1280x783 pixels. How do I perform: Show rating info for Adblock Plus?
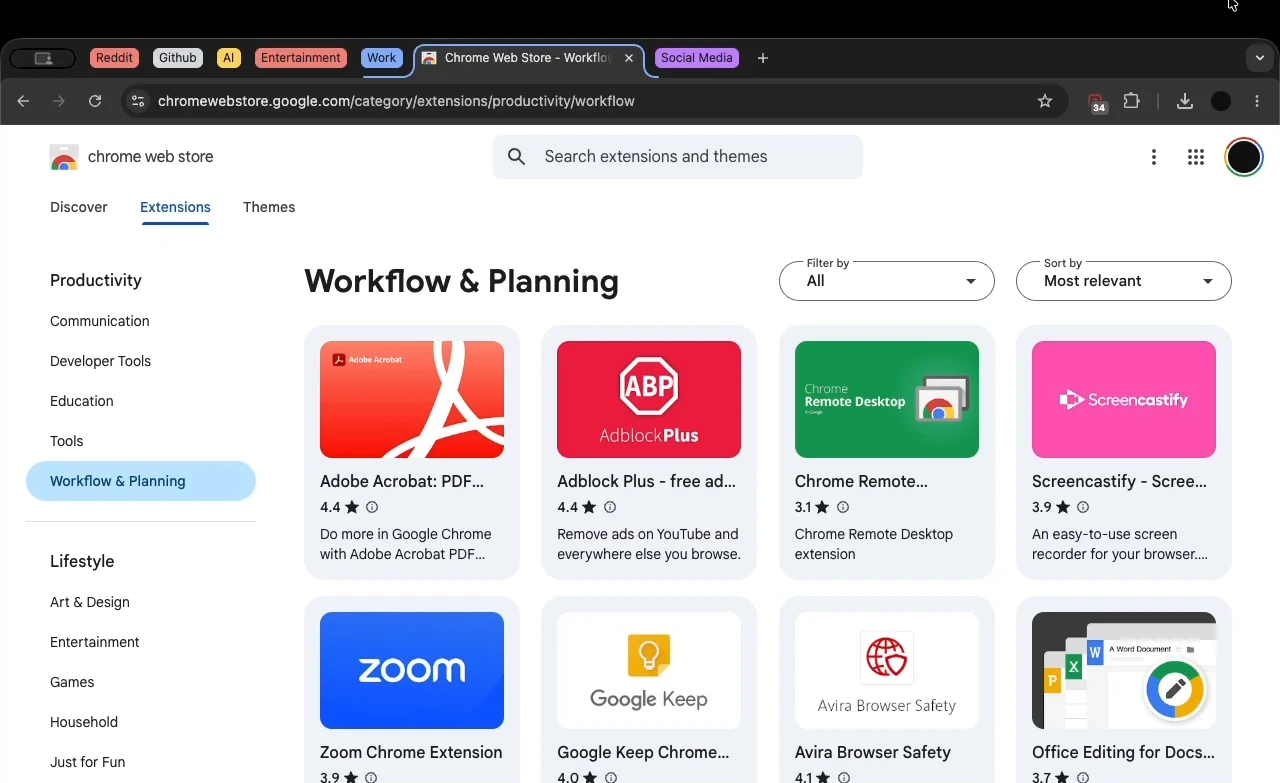coord(610,507)
